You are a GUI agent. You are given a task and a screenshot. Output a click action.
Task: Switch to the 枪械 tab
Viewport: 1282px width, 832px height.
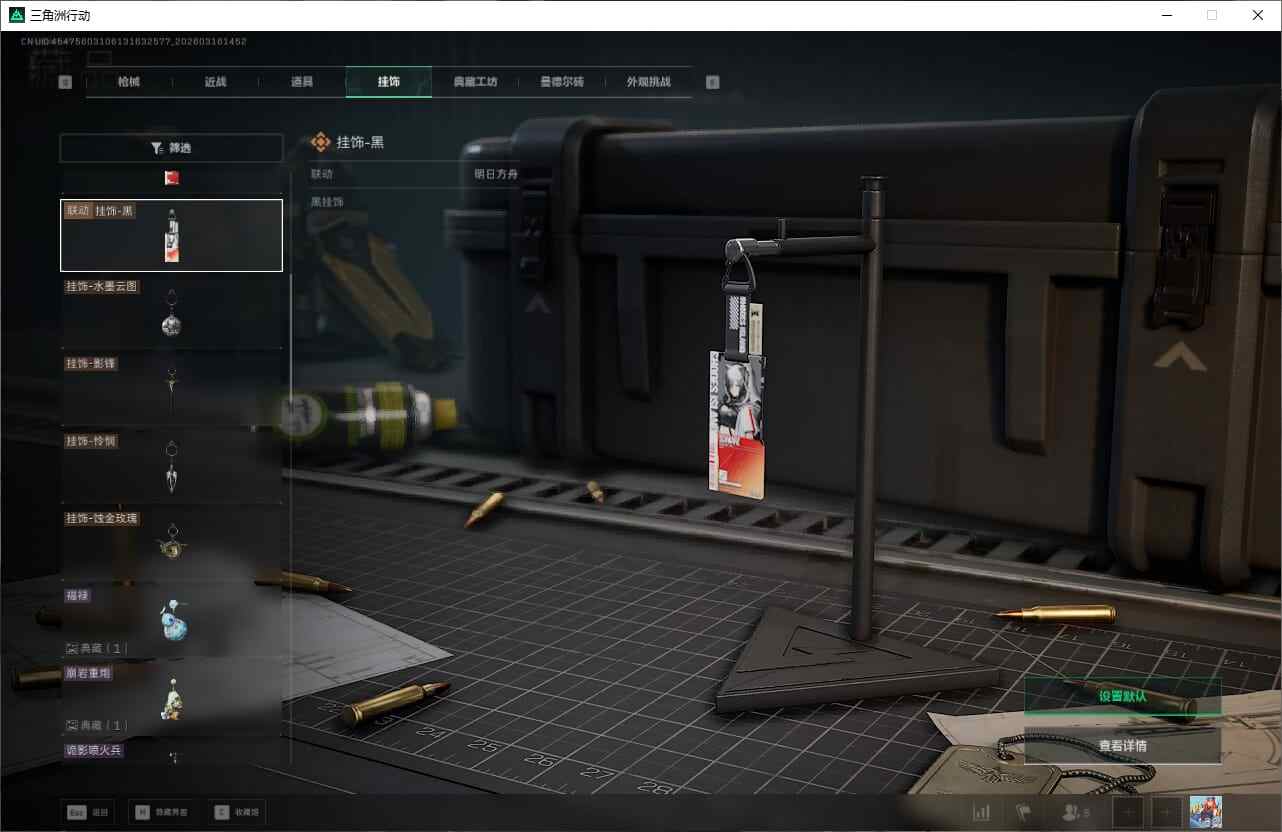click(129, 82)
